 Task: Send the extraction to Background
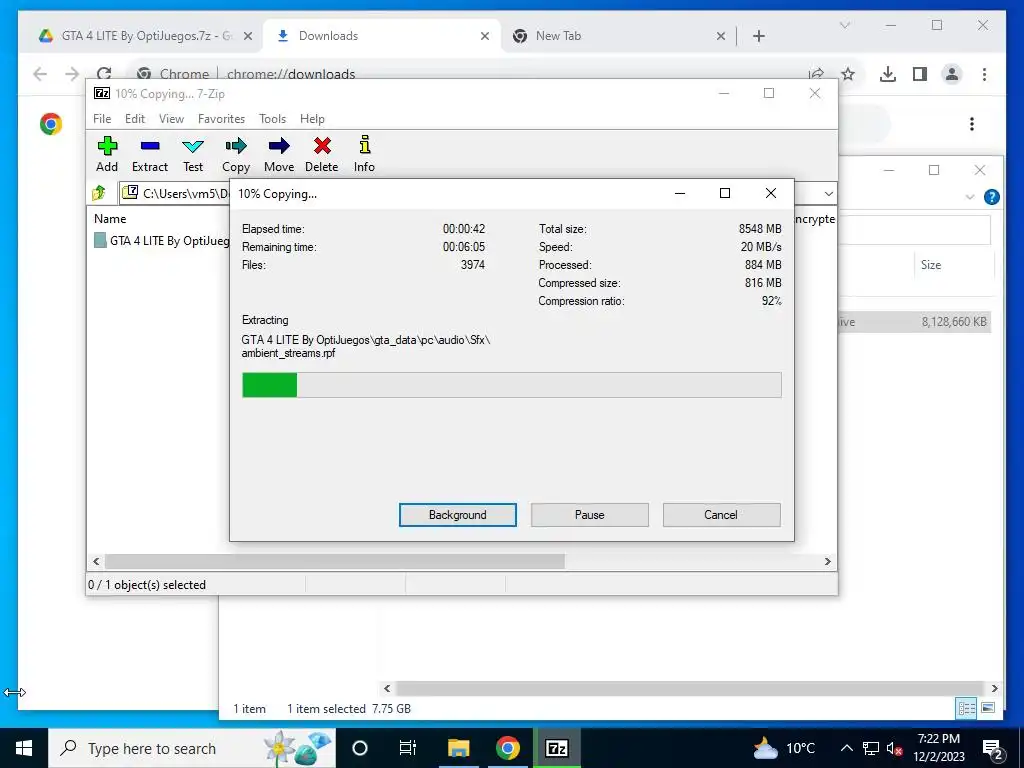(458, 515)
